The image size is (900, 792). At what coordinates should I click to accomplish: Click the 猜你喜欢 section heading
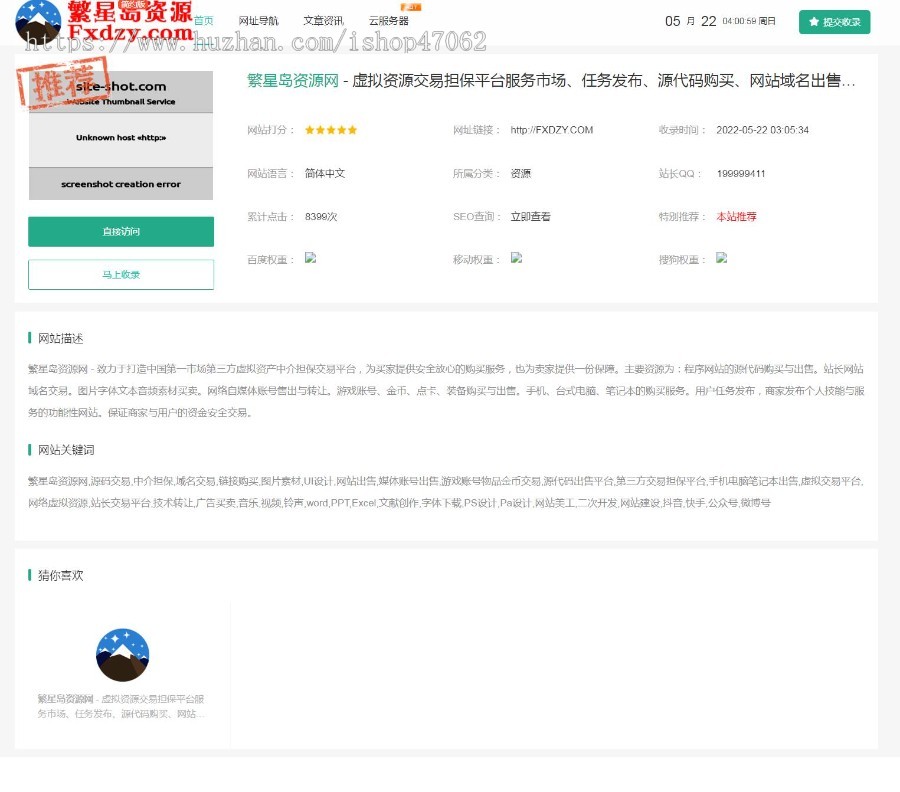pos(60,575)
